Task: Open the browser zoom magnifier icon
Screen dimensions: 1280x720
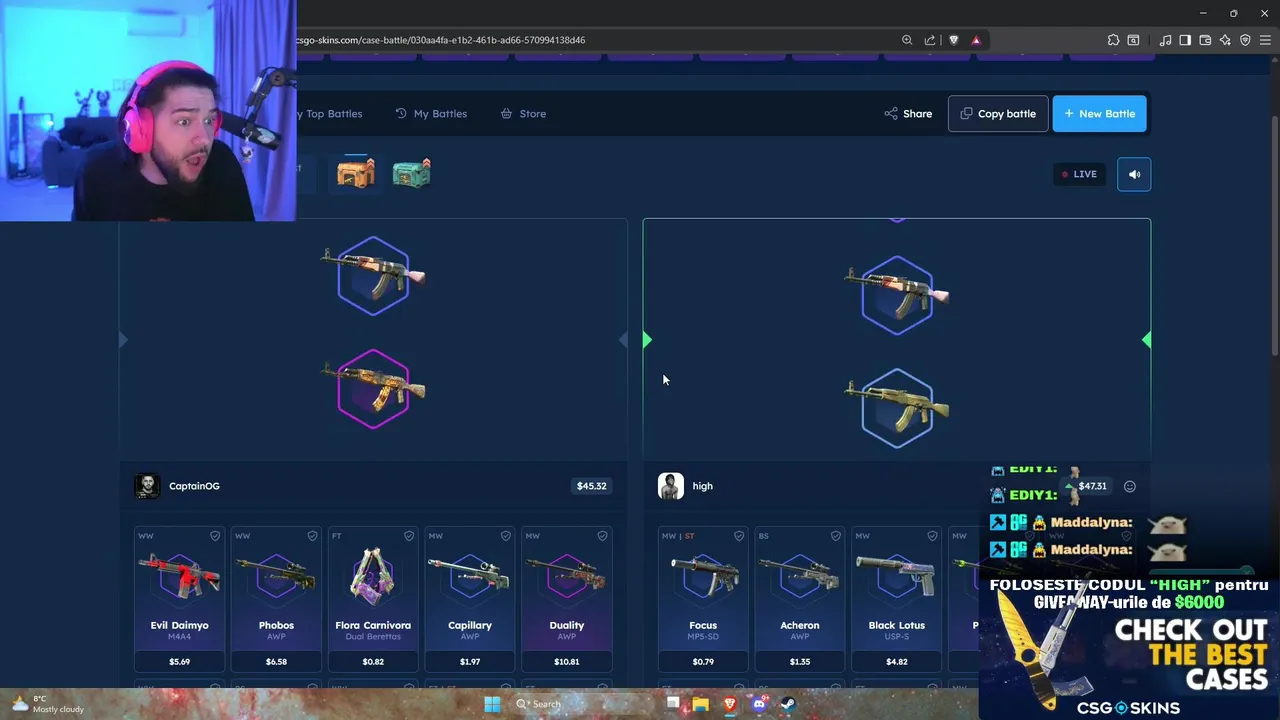Action: pyautogui.click(x=907, y=40)
